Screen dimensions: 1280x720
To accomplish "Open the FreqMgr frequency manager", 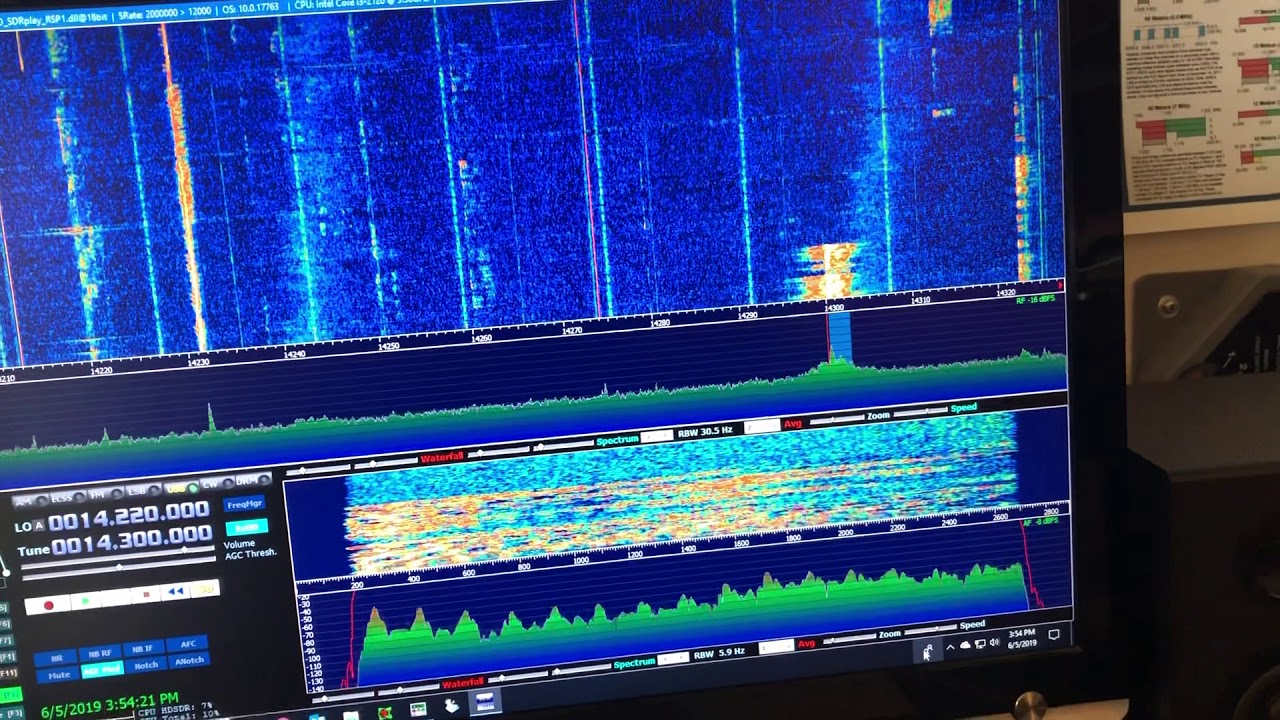I will tap(244, 503).
